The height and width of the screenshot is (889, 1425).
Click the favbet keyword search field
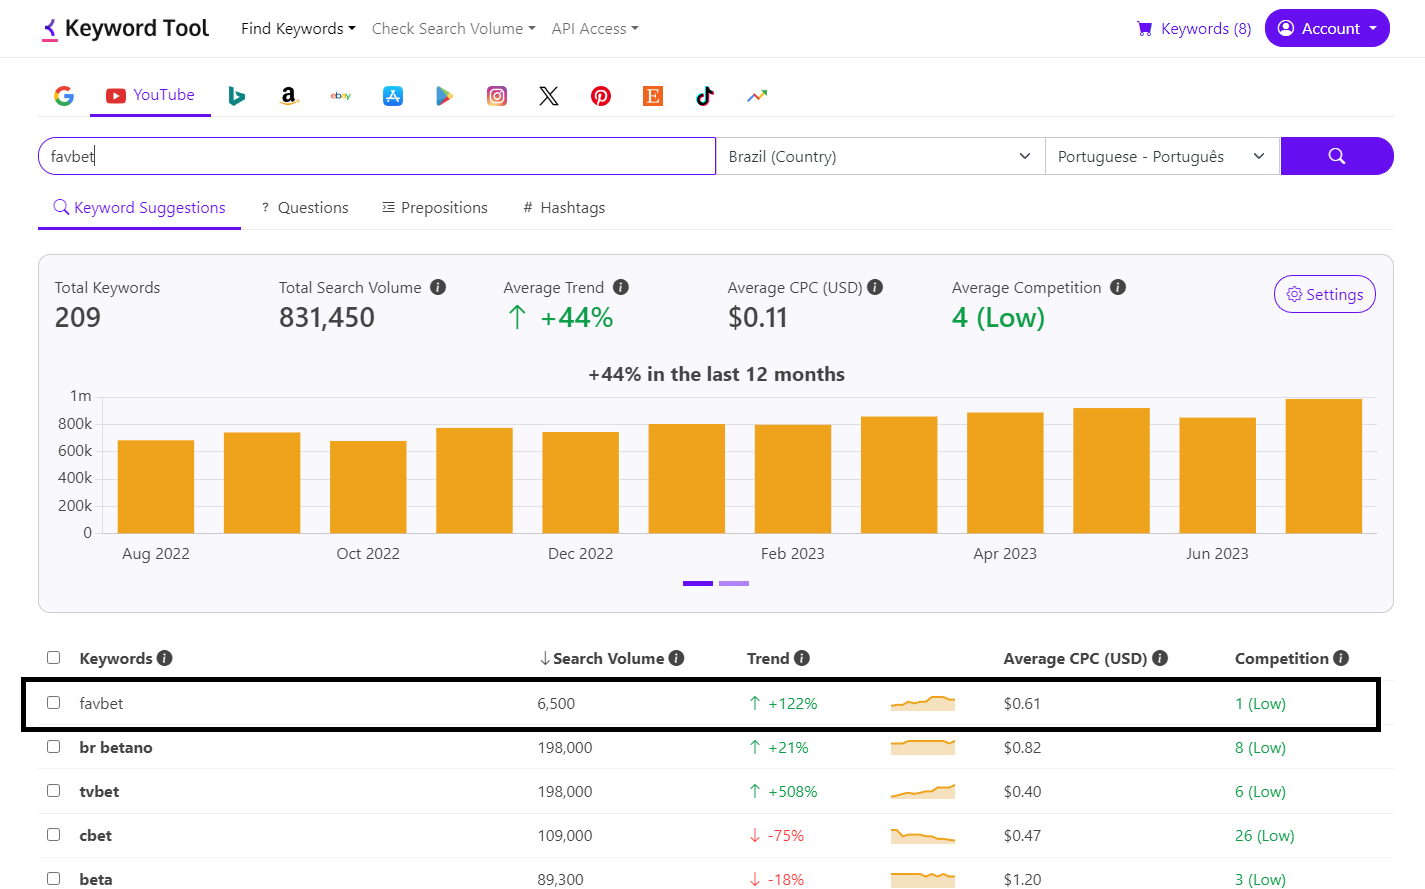[377, 156]
